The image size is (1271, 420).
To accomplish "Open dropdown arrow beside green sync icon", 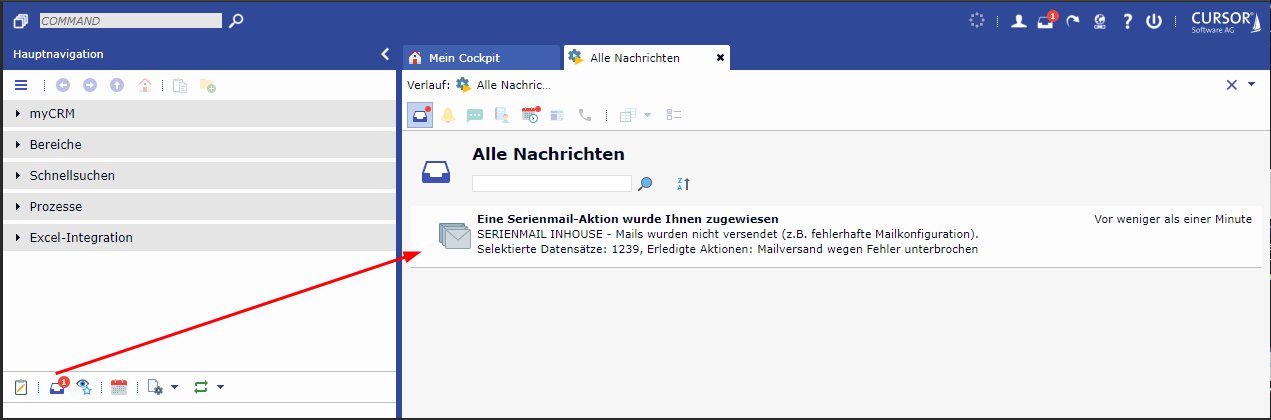I will [220, 387].
